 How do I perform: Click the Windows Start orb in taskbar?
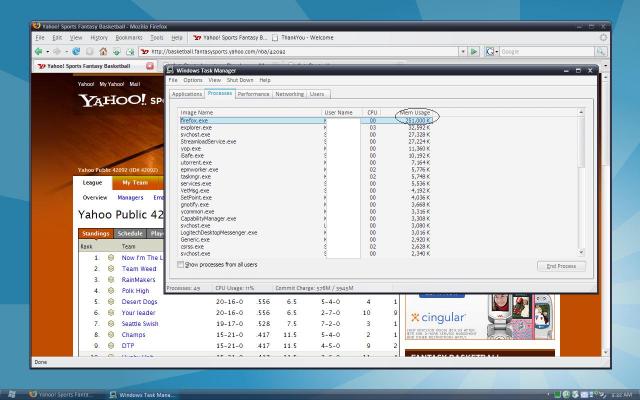pos(10,394)
